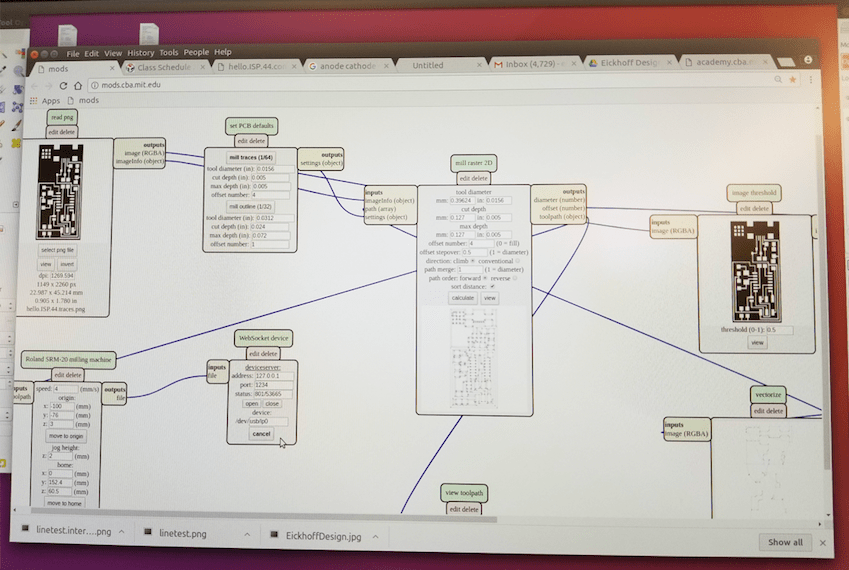This screenshot has width=849, height=570.
Task: Click the offset stepover field in mill raster 2D
Action: 474,252
